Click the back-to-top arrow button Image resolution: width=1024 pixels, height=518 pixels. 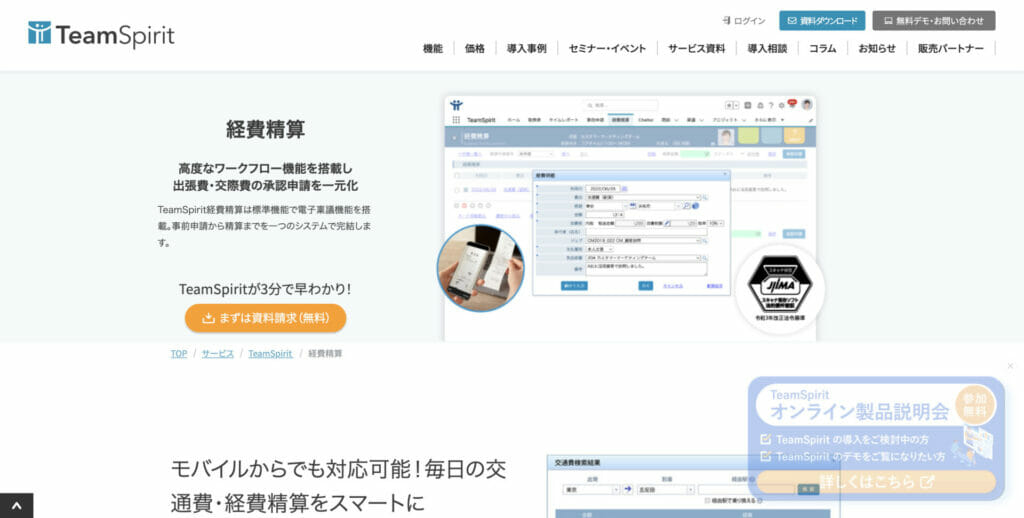16,506
